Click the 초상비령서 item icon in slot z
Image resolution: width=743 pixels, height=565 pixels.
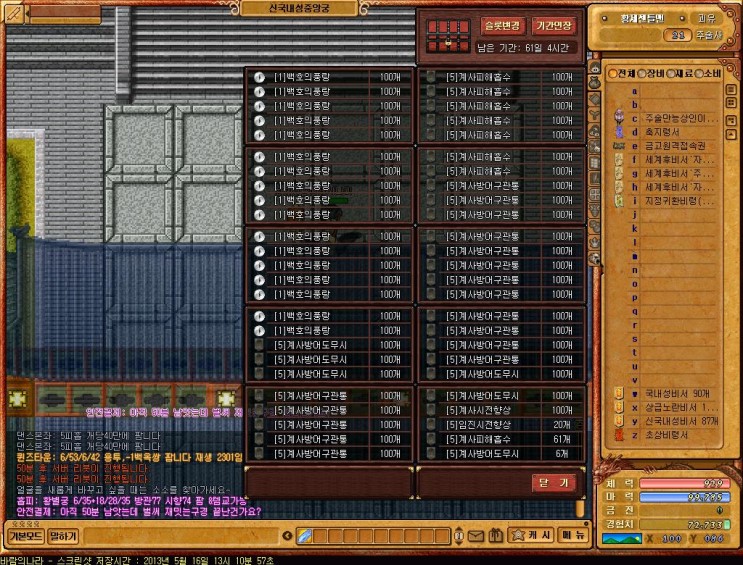click(x=618, y=434)
